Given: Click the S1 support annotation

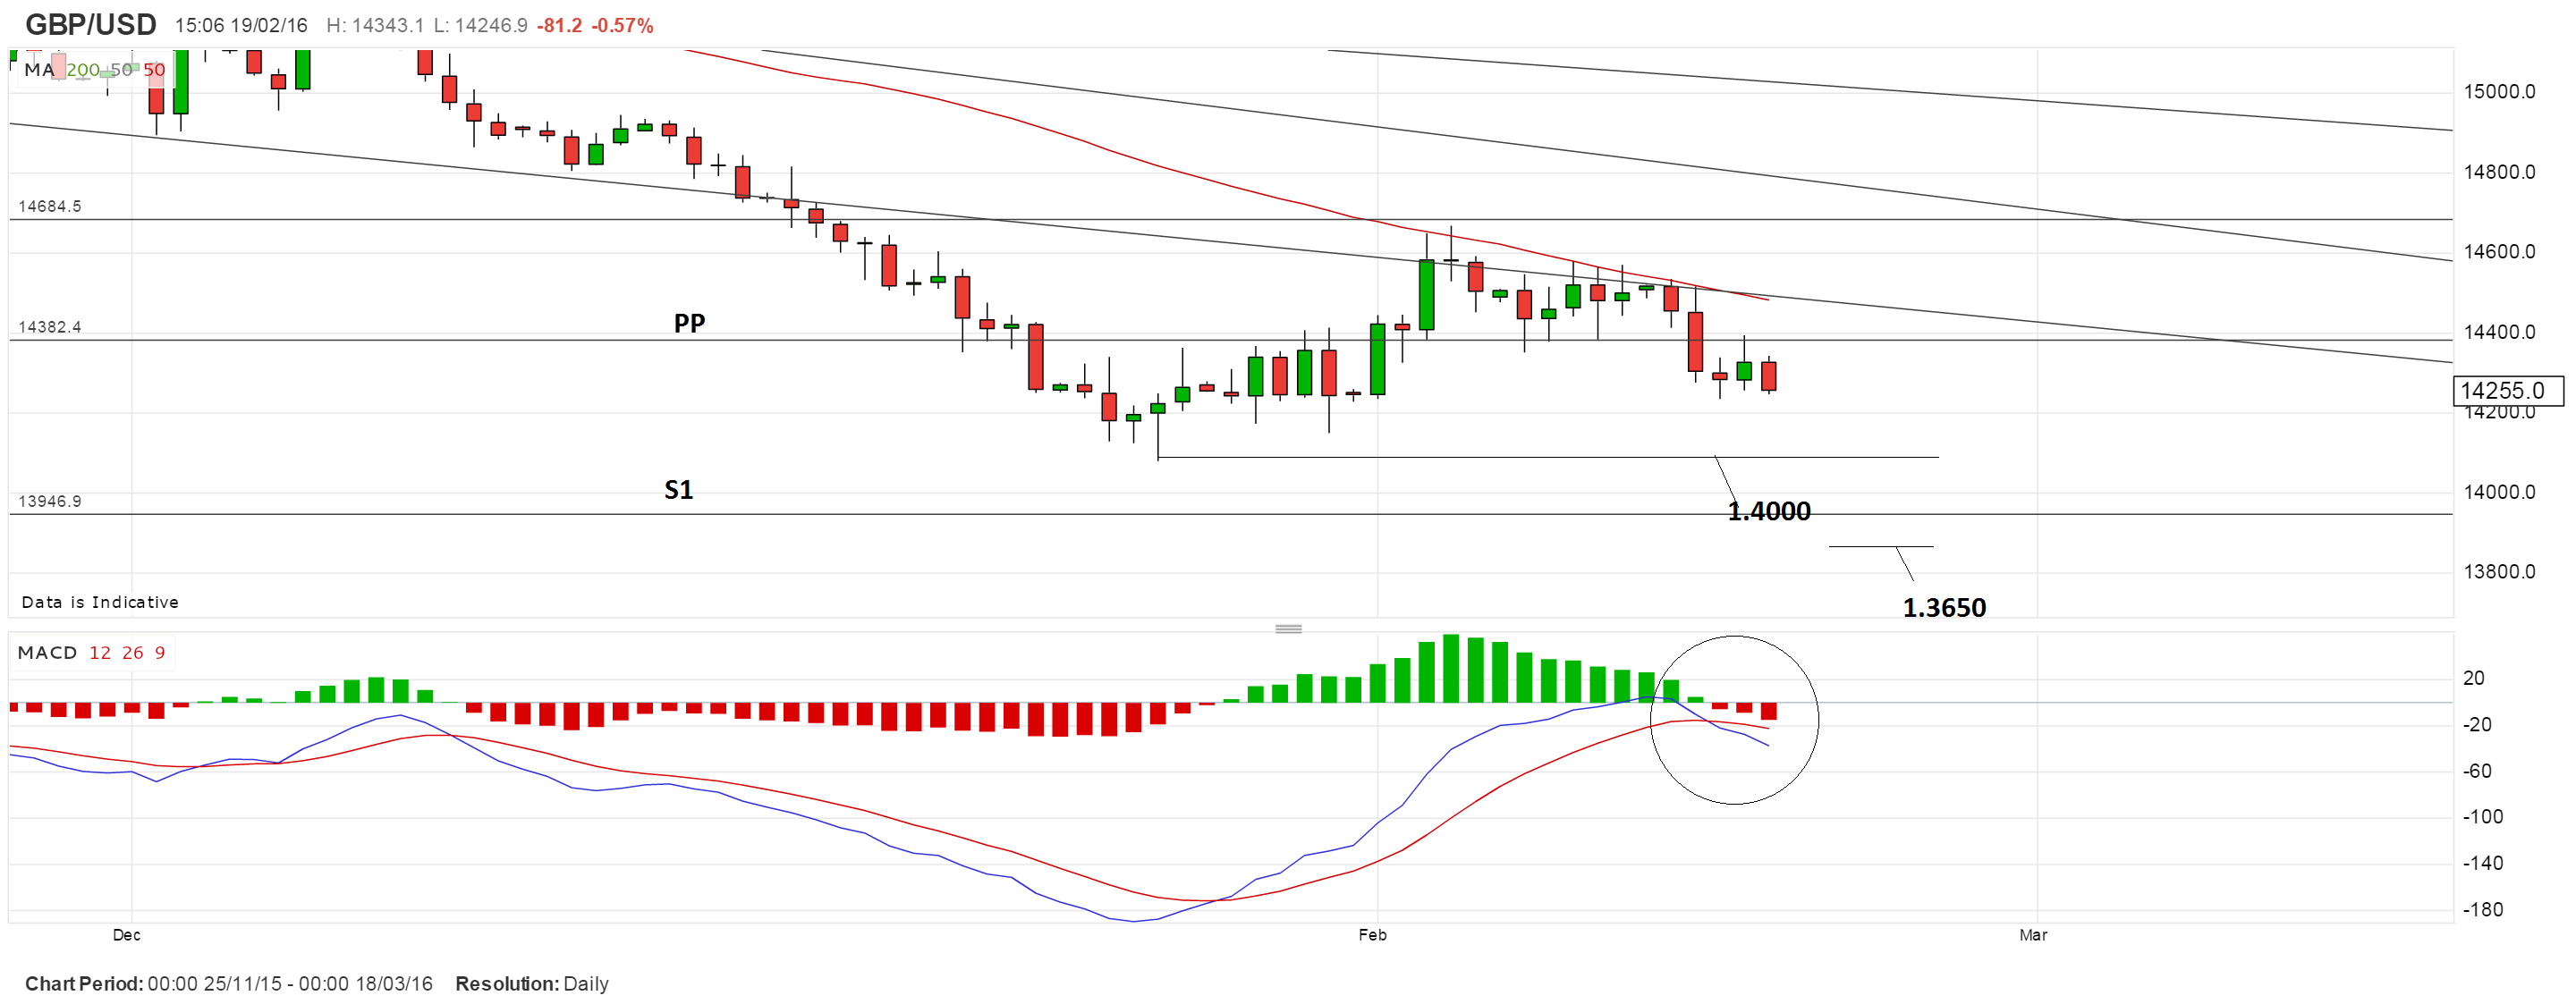Looking at the screenshot, I should (678, 490).
